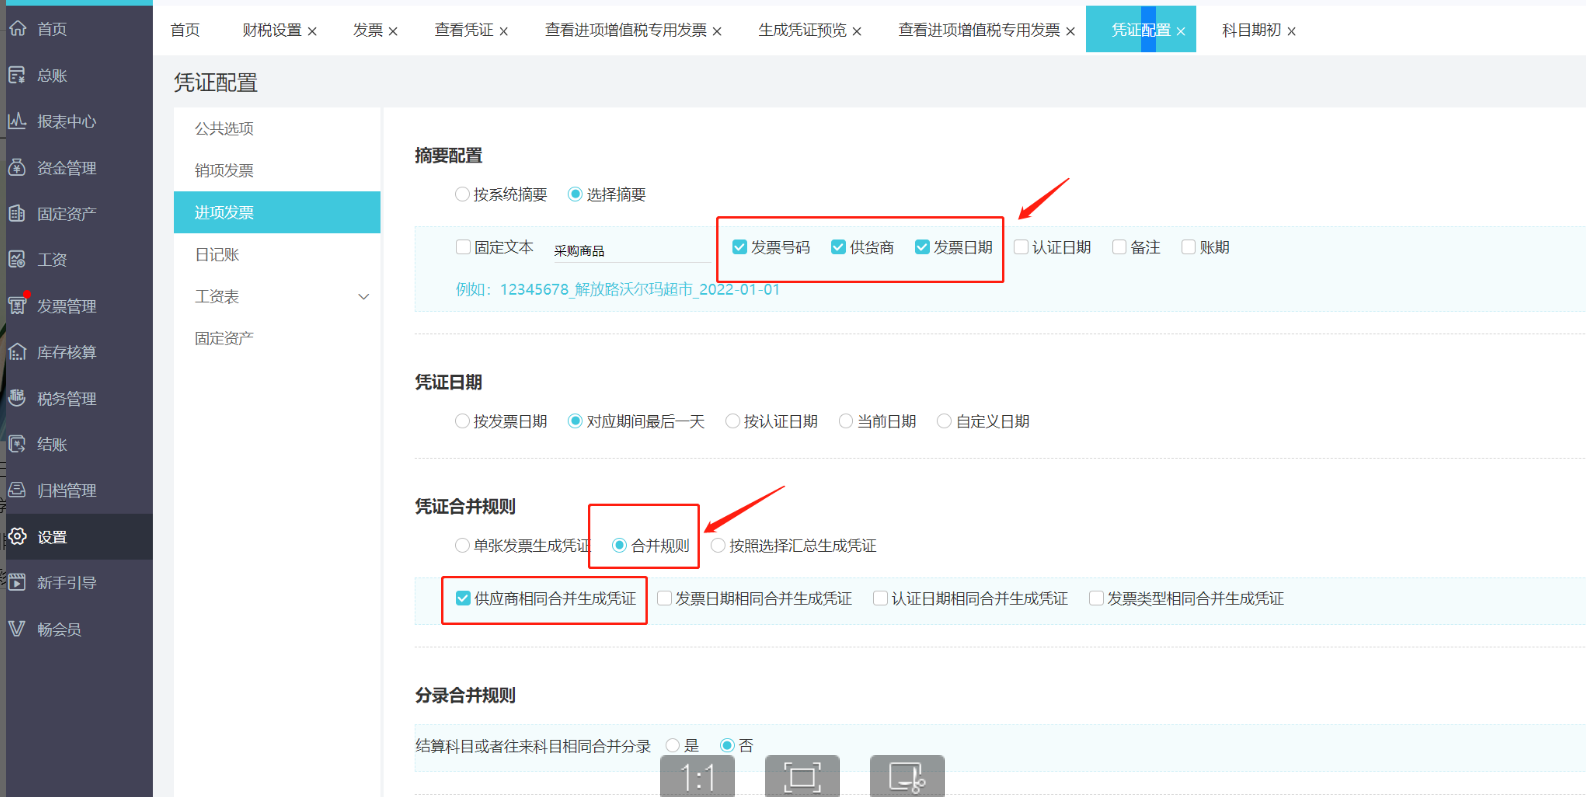Click the 资金管理 money bag icon
Viewport: 1586px width, 797px height.
17,167
